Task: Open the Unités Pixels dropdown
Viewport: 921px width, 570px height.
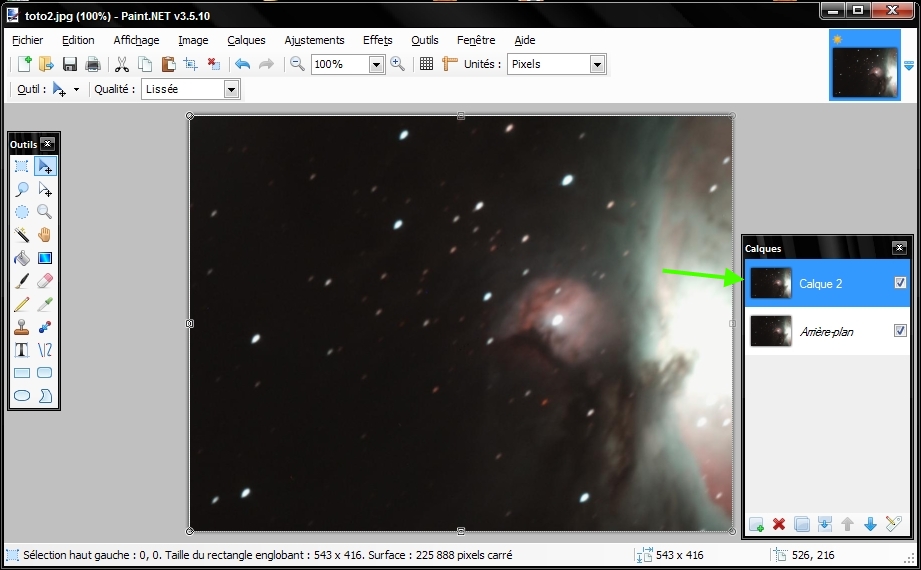Action: [597, 65]
